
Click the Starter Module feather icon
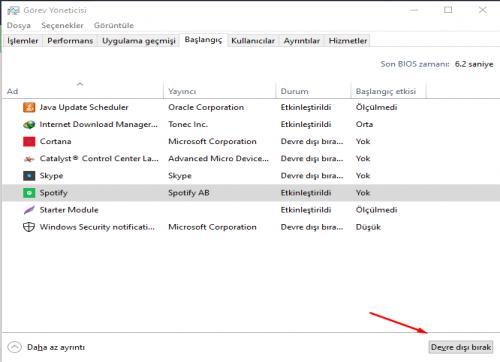[29, 210]
